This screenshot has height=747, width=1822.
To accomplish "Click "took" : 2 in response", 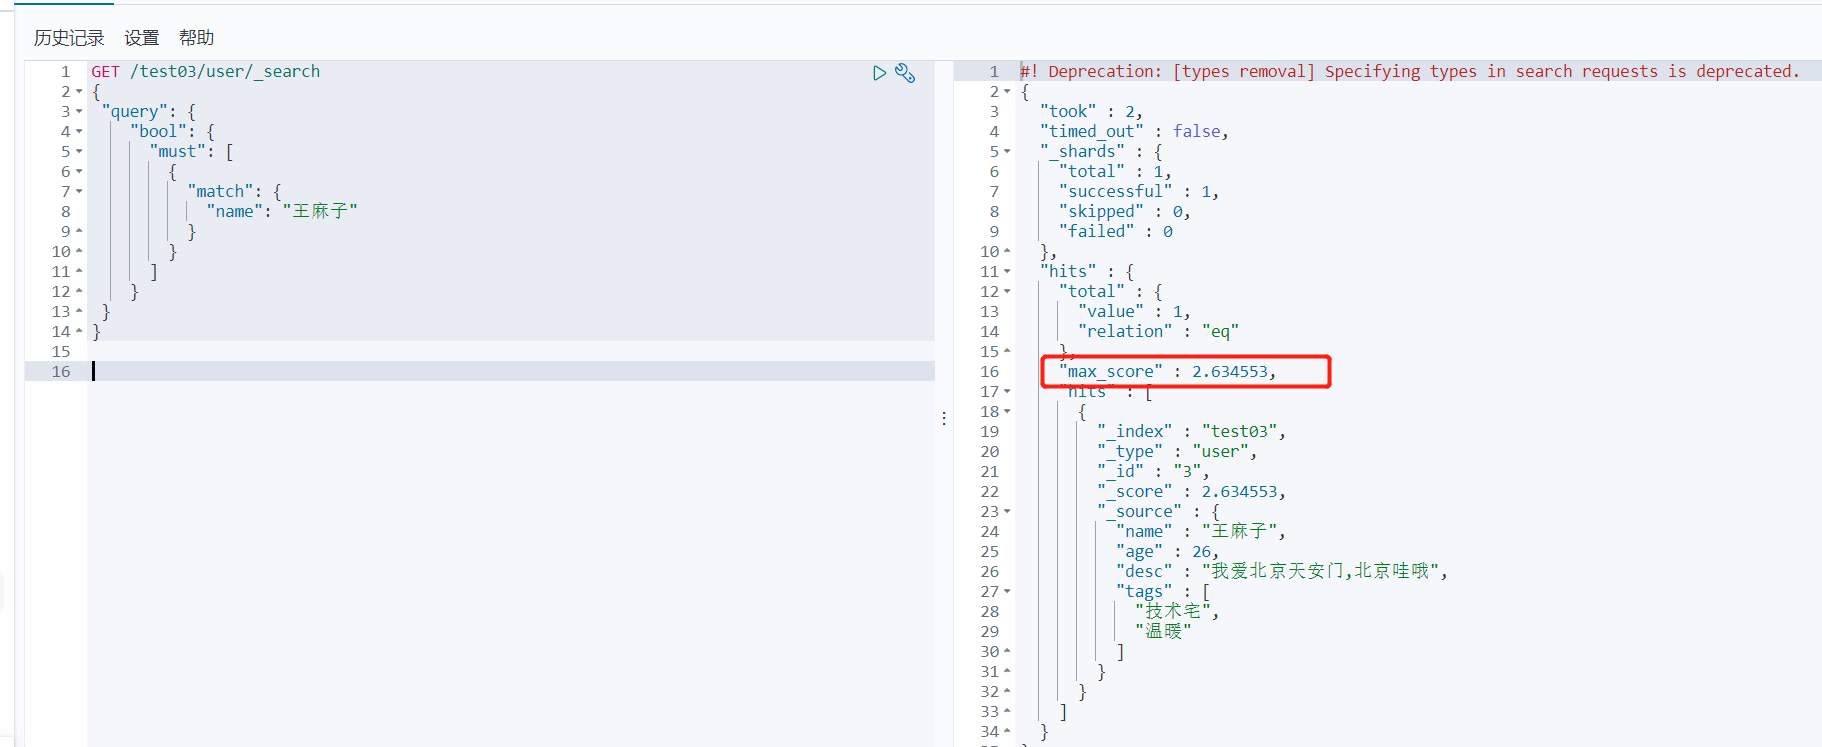I will point(1091,111).
